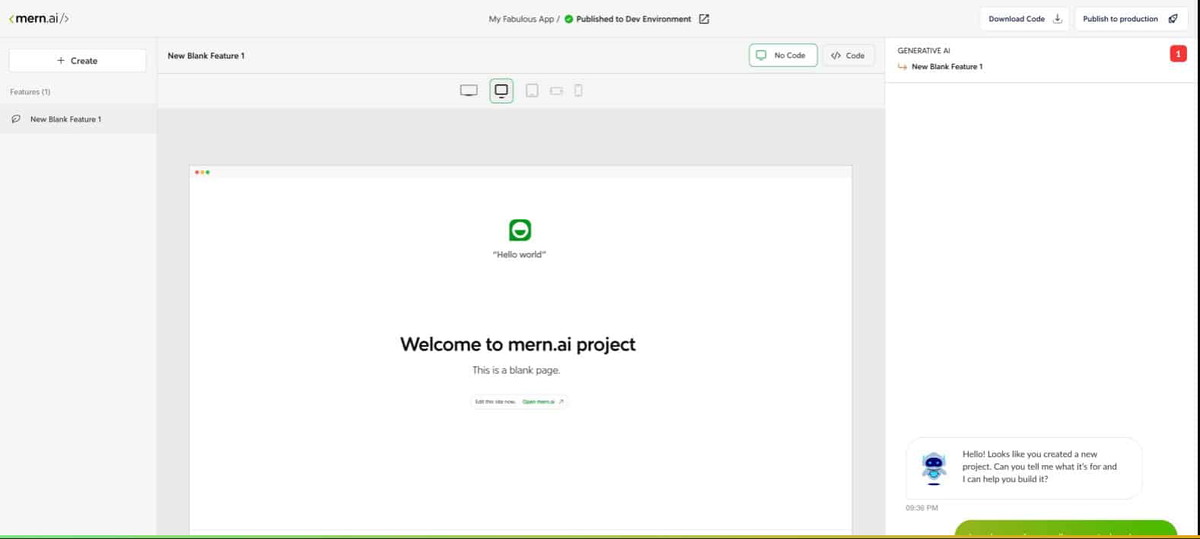Screen dimensions: 1200x539
Task: Click the chat bubble icon beside New Blank Feature 1
Action: (x=16, y=119)
